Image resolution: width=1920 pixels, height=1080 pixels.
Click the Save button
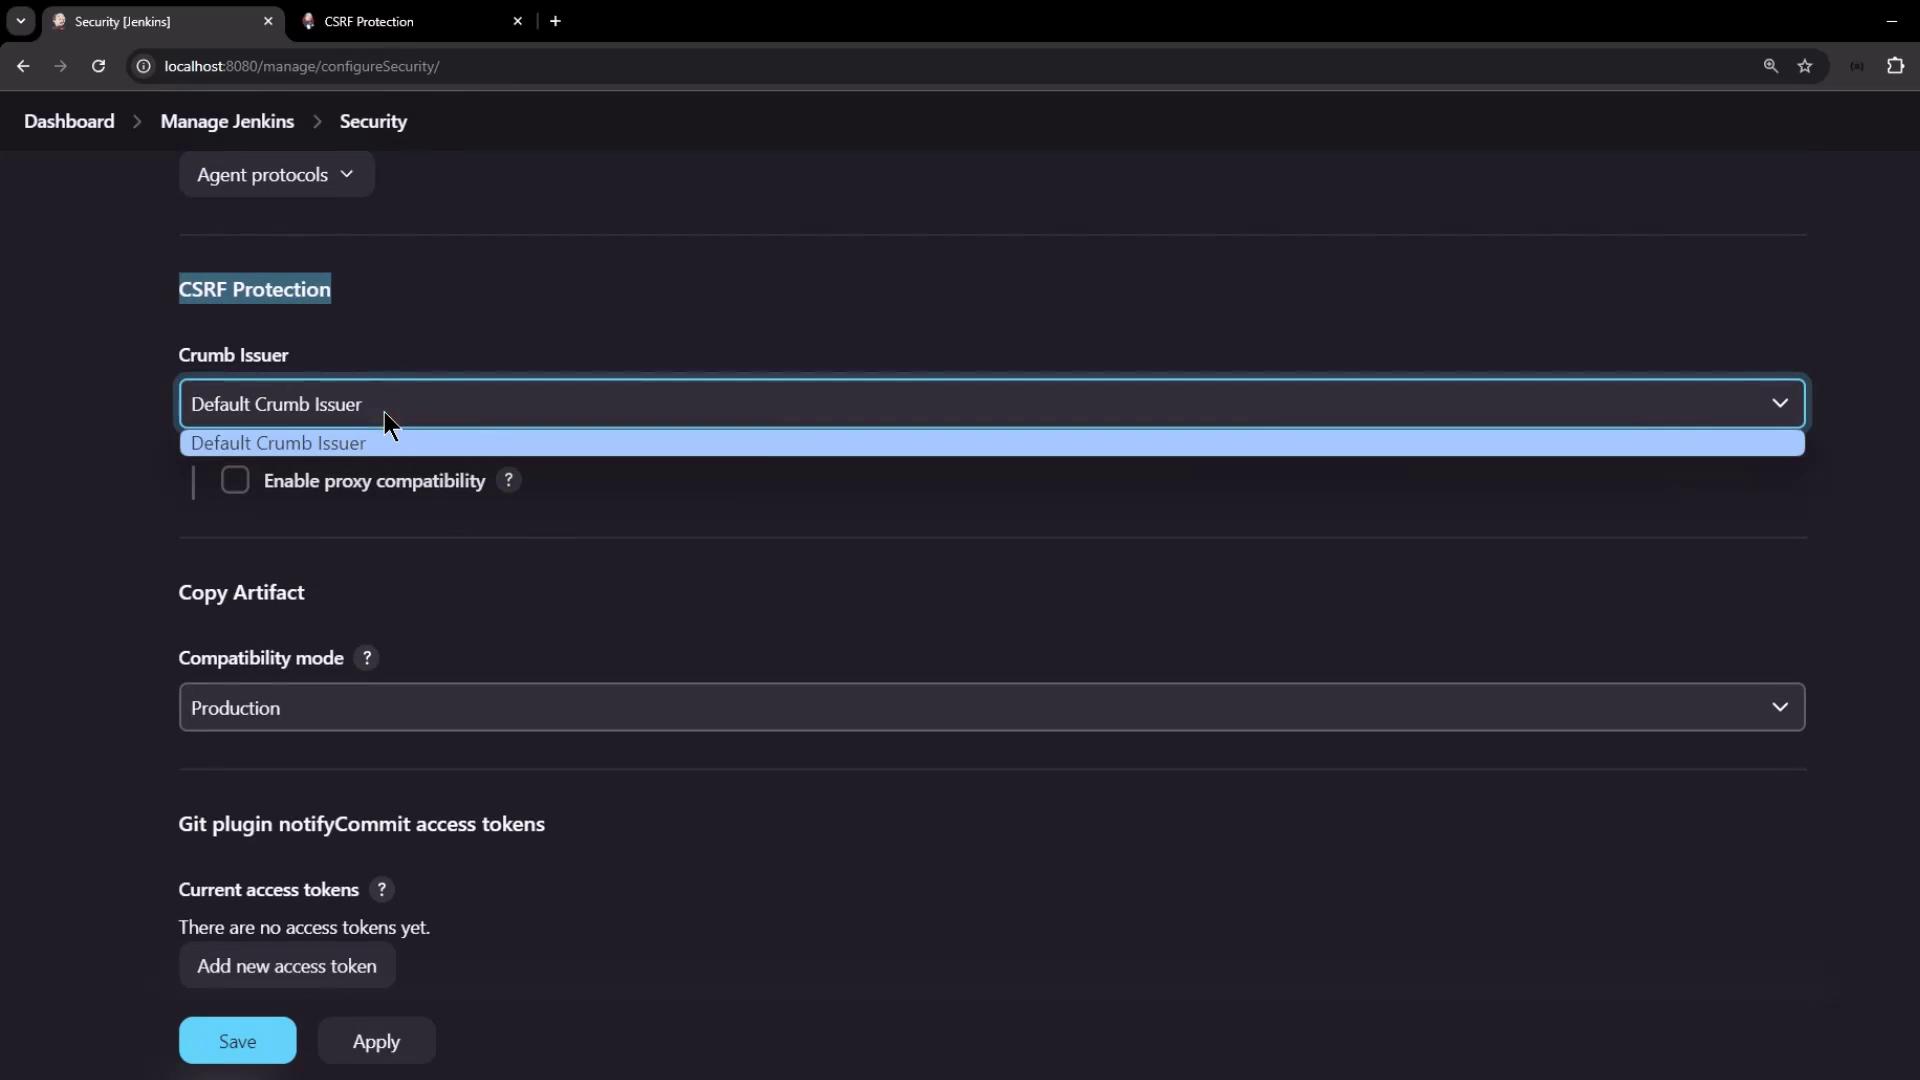pos(237,1041)
